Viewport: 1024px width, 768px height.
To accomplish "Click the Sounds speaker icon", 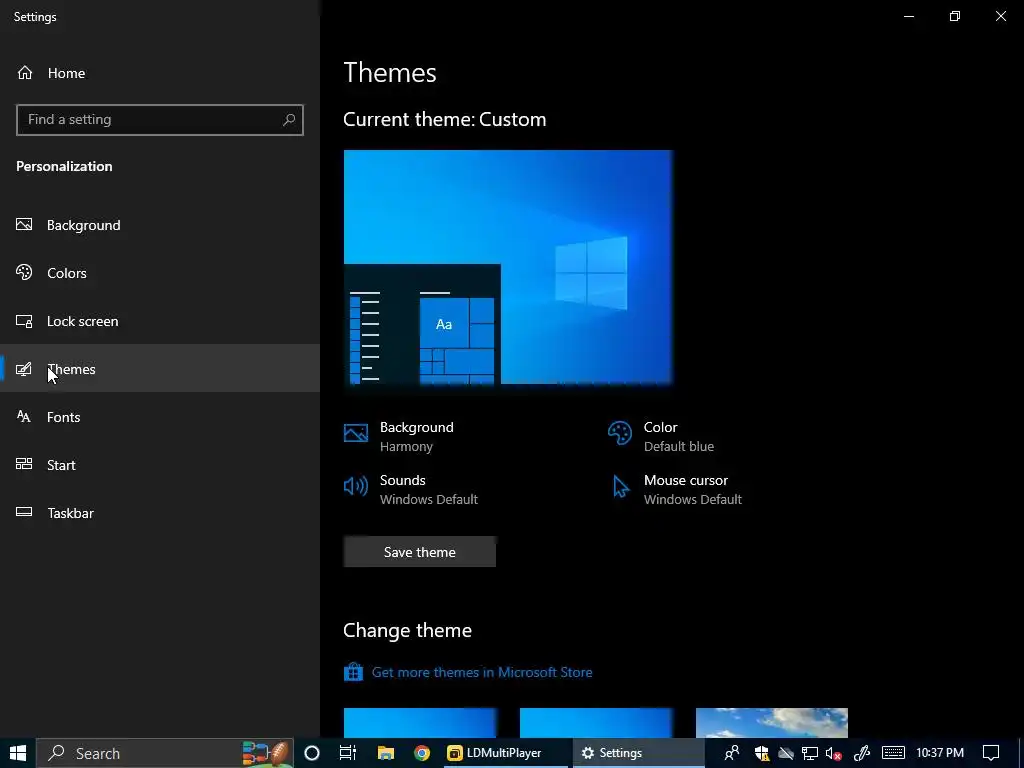I will pyautogui.click(x=356, y=486).
